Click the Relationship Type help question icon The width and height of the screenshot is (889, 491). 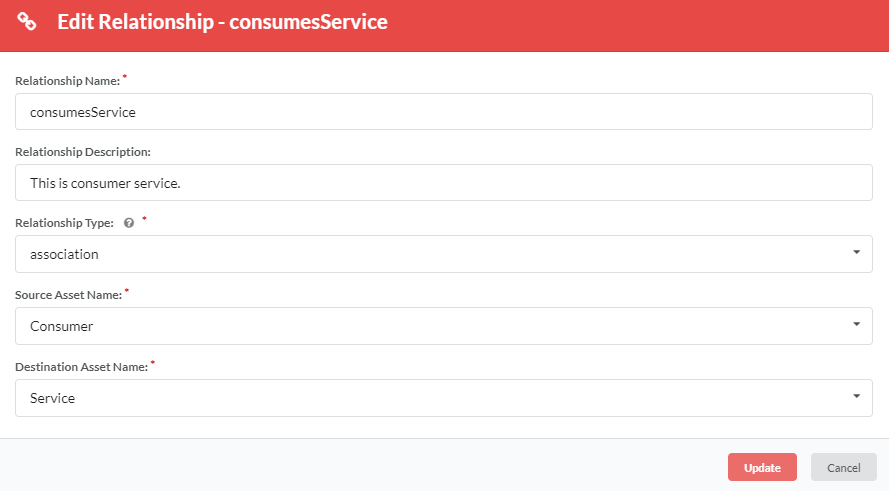129,223
